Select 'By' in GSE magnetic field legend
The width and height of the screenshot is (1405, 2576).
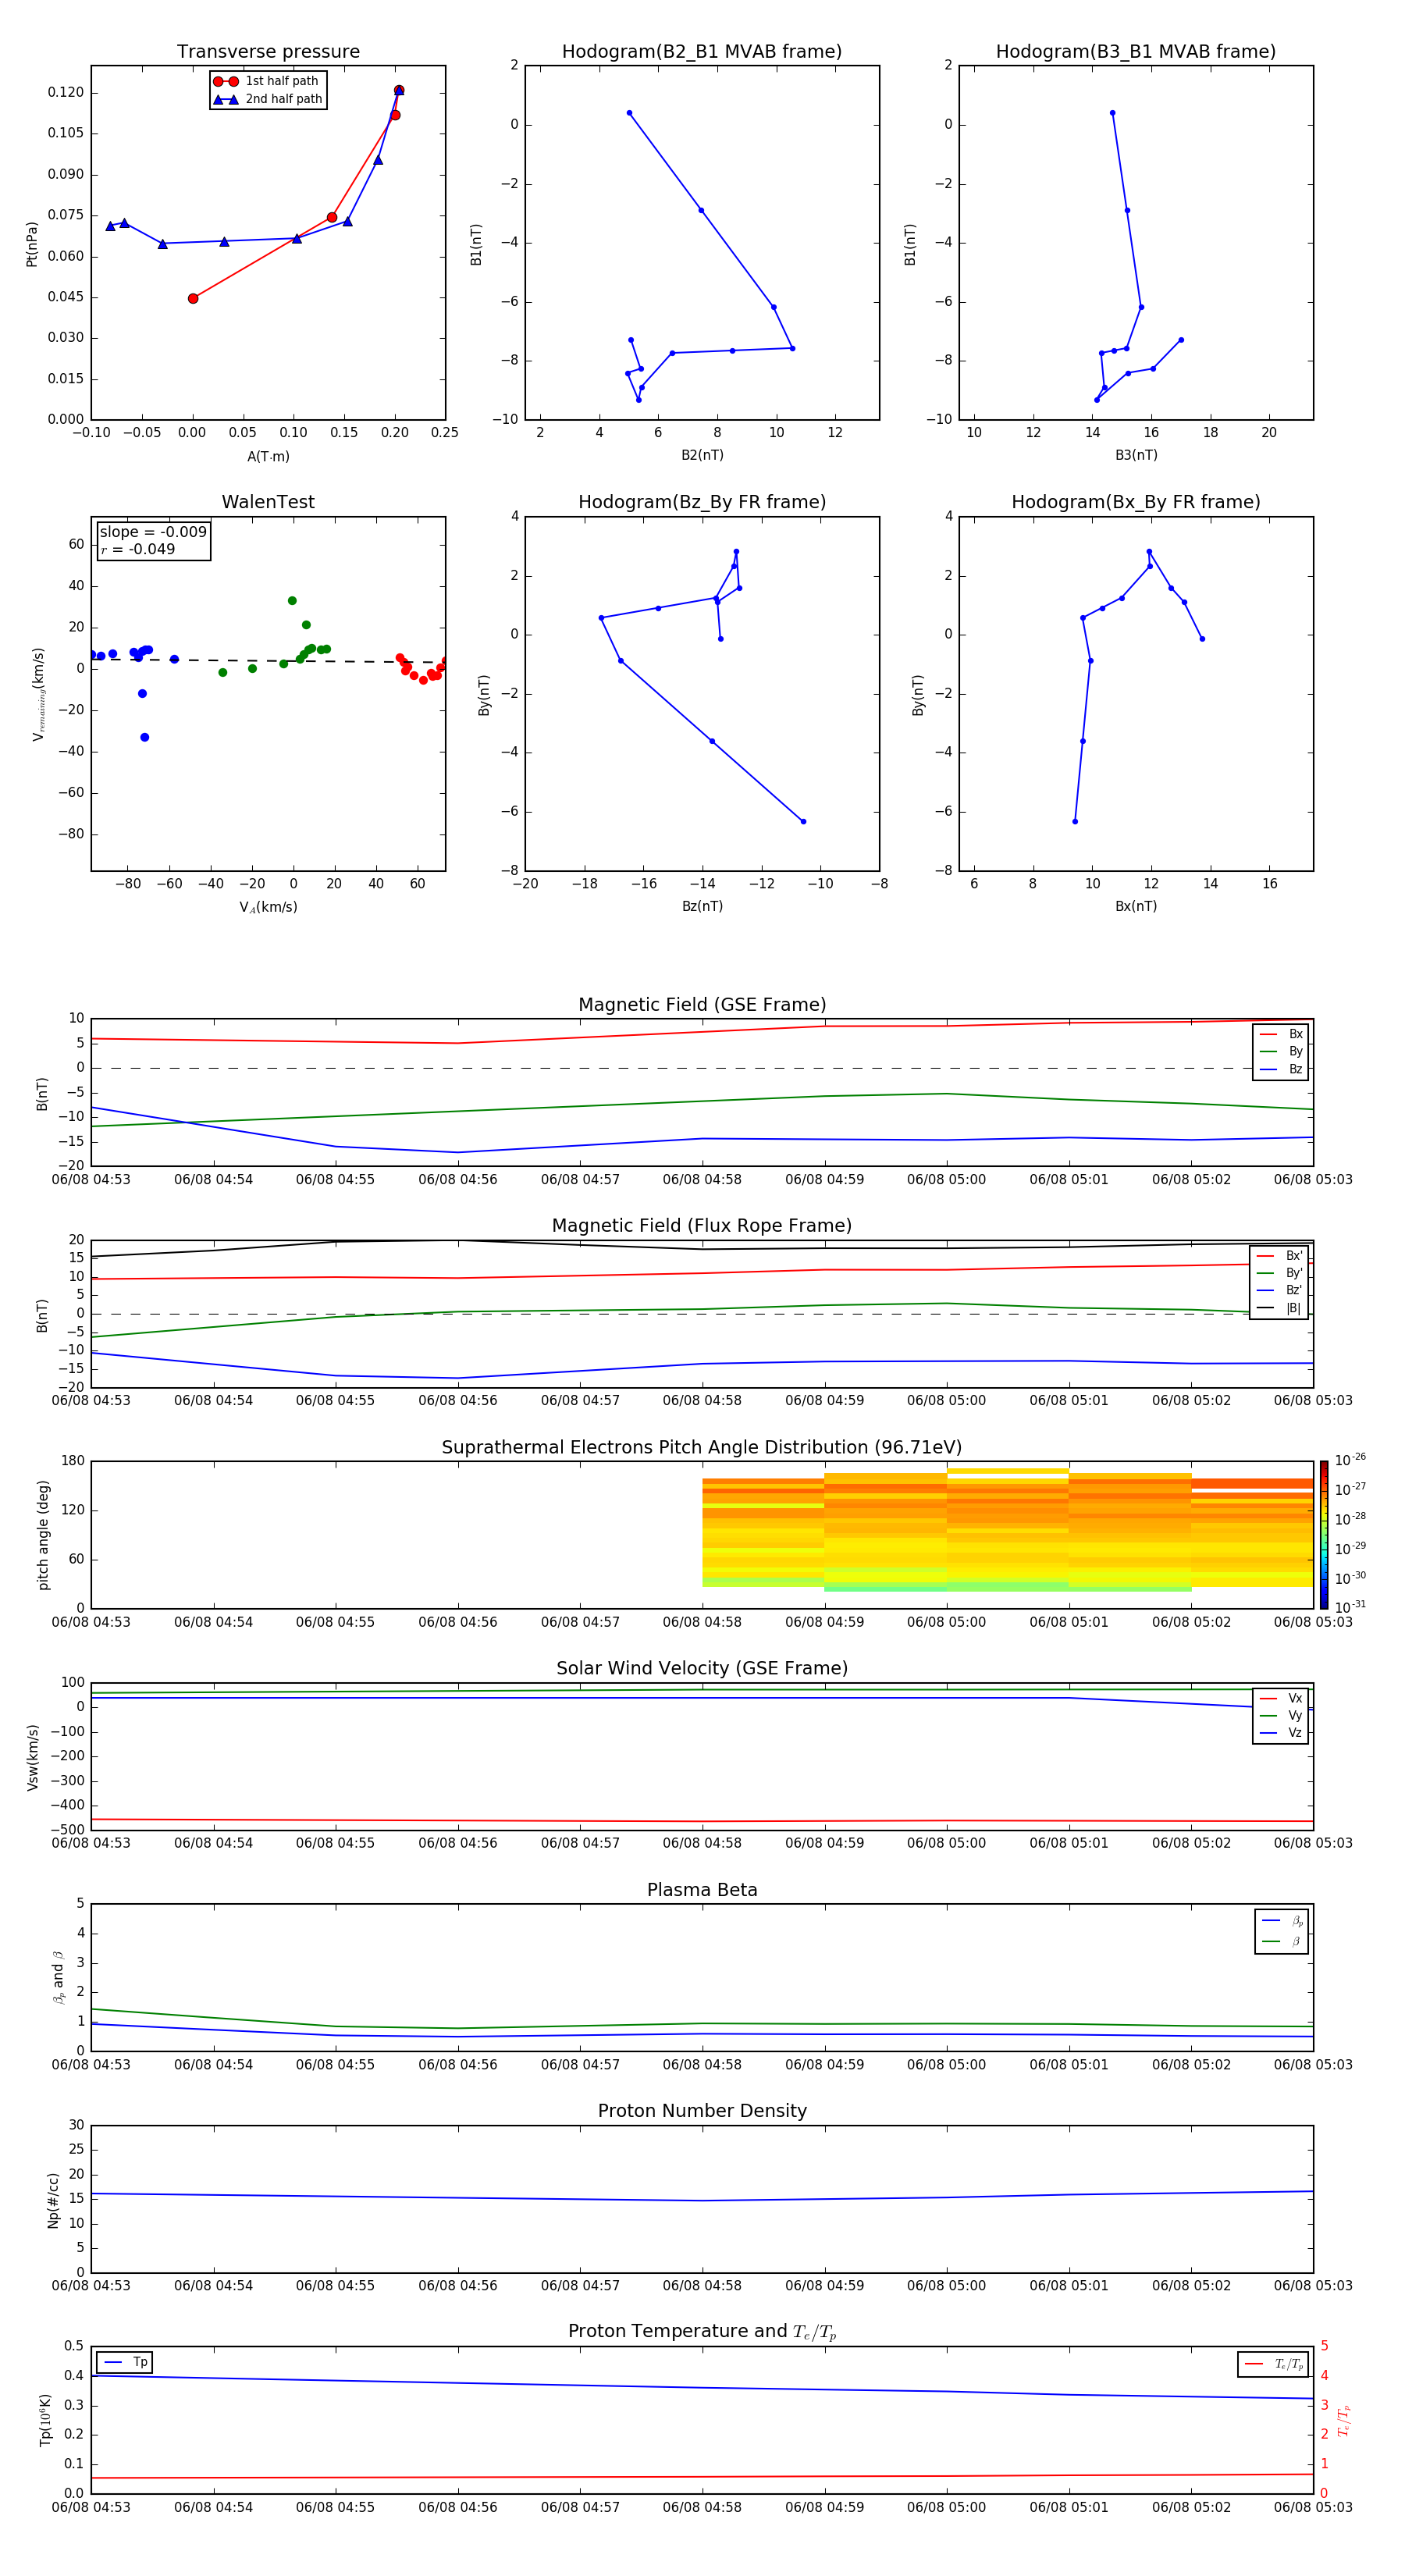pyautogui.click(x=1281, y=1051)
